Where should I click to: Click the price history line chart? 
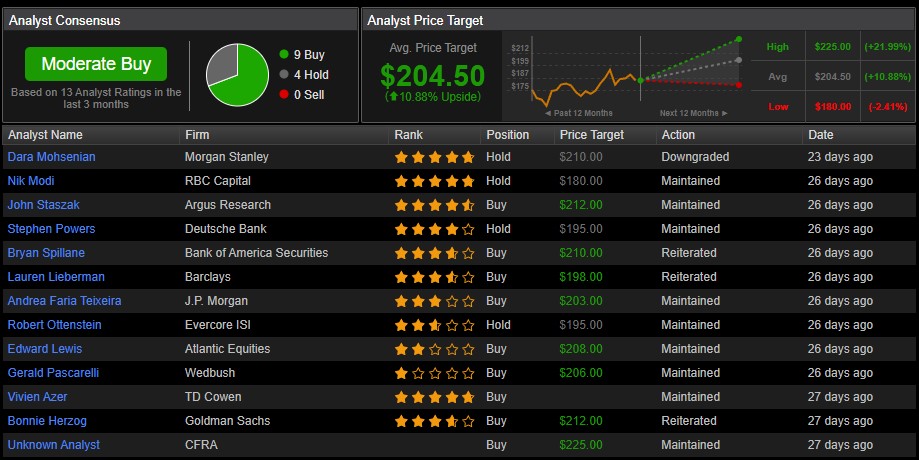[x=583, y=86]
